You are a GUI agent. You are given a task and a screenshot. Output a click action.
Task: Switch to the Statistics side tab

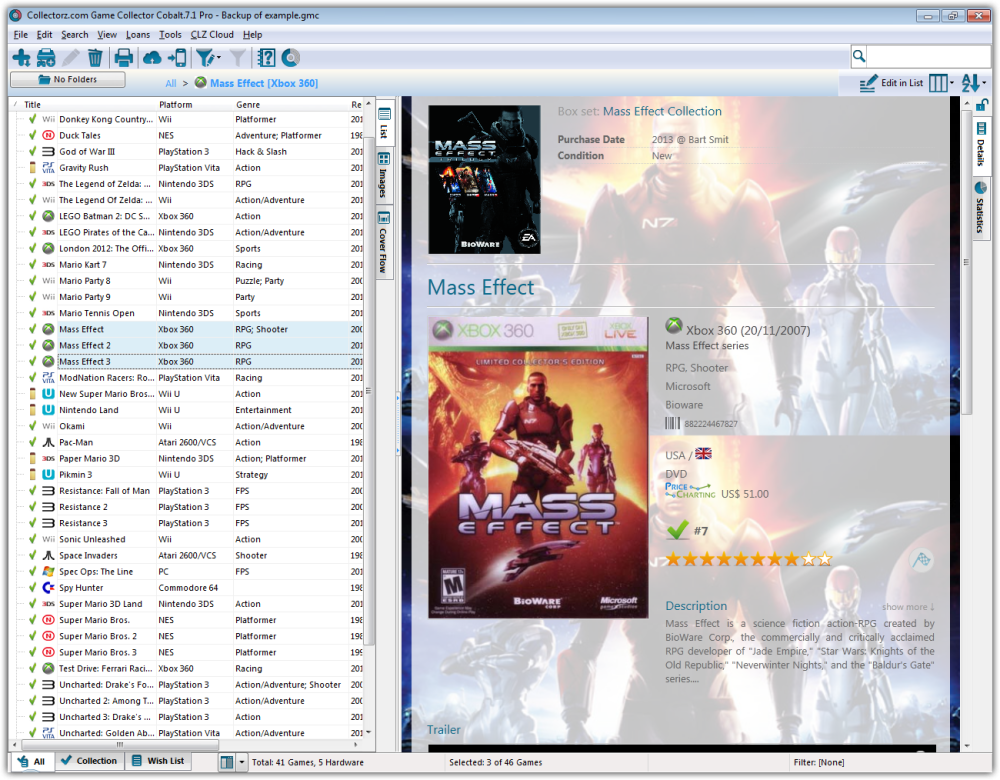(x=981, y=209)
